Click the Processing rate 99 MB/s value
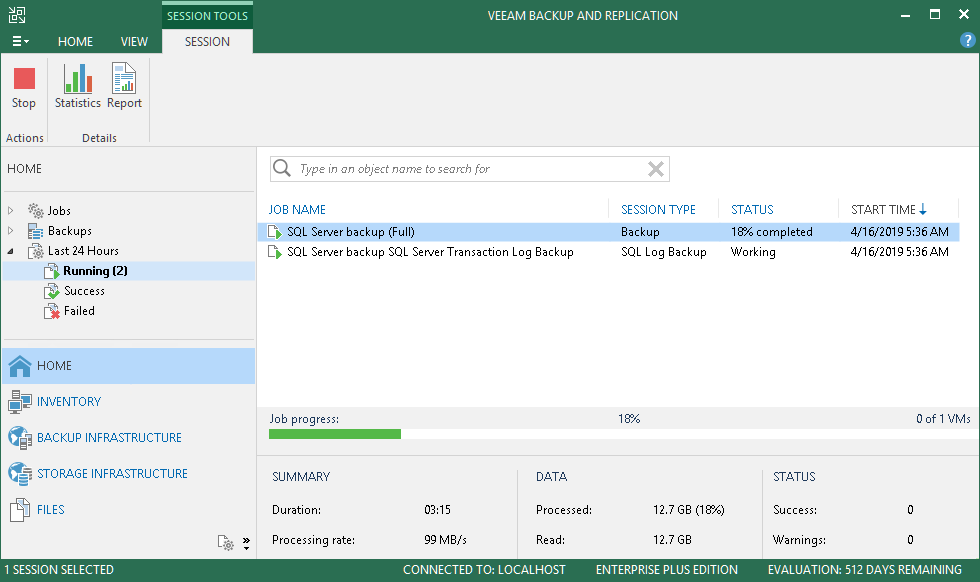The image size is (980, 582). (x=445, y=539)
